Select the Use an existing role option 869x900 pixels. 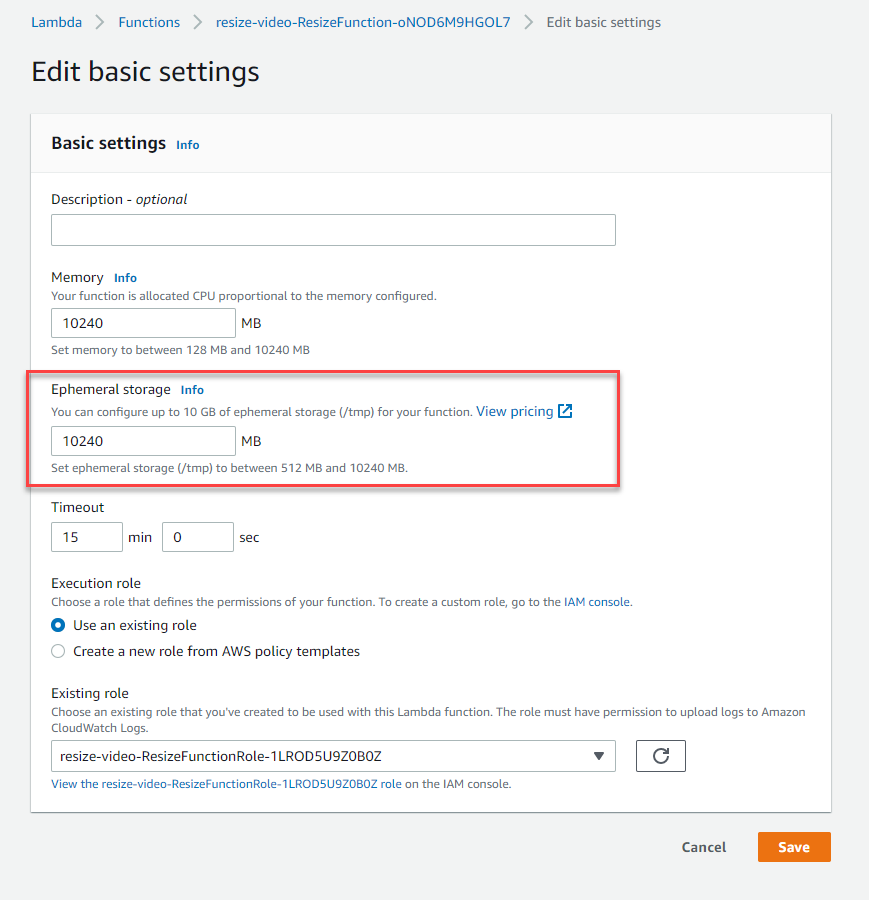57,625
